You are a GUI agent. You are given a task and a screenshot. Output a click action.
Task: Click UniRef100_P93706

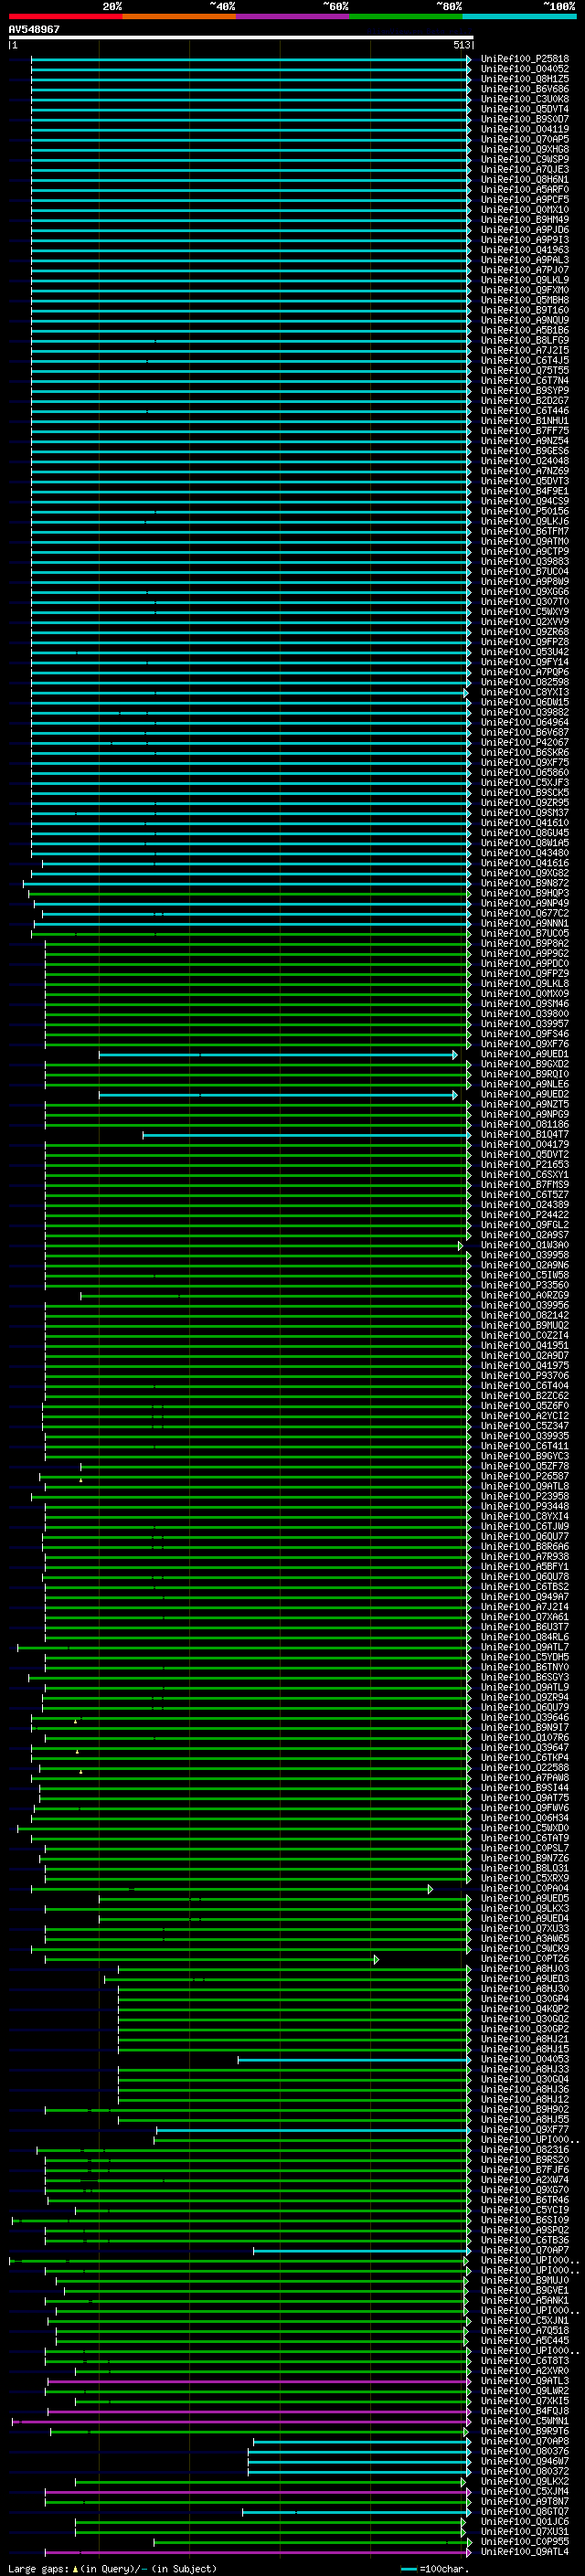(x=524, y=1376)
